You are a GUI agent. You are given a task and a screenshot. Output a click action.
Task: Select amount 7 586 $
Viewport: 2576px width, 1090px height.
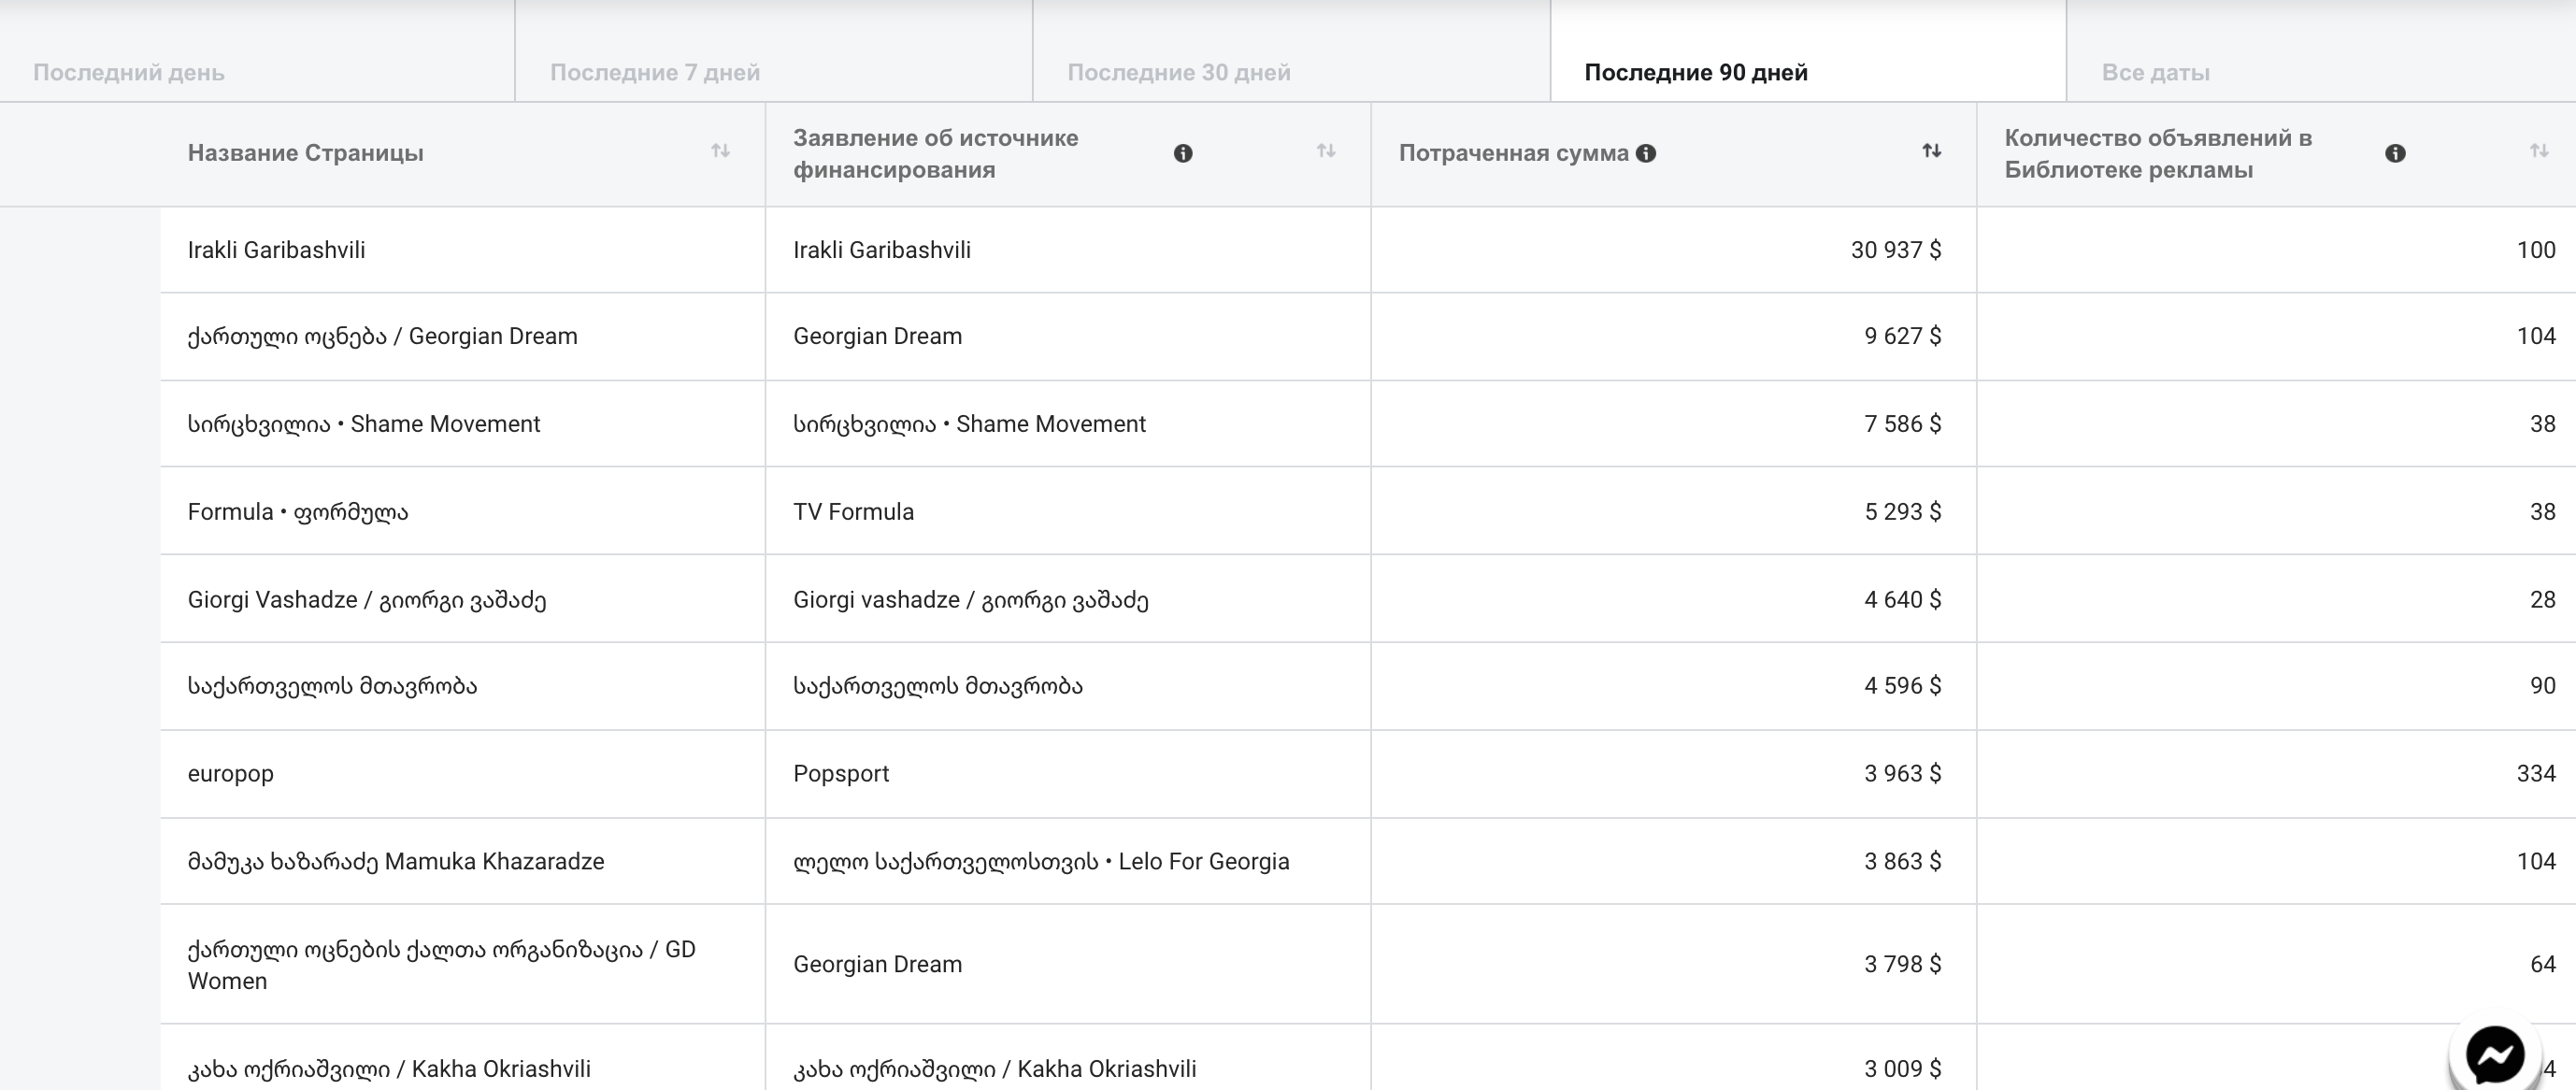tap(1902, 424)
